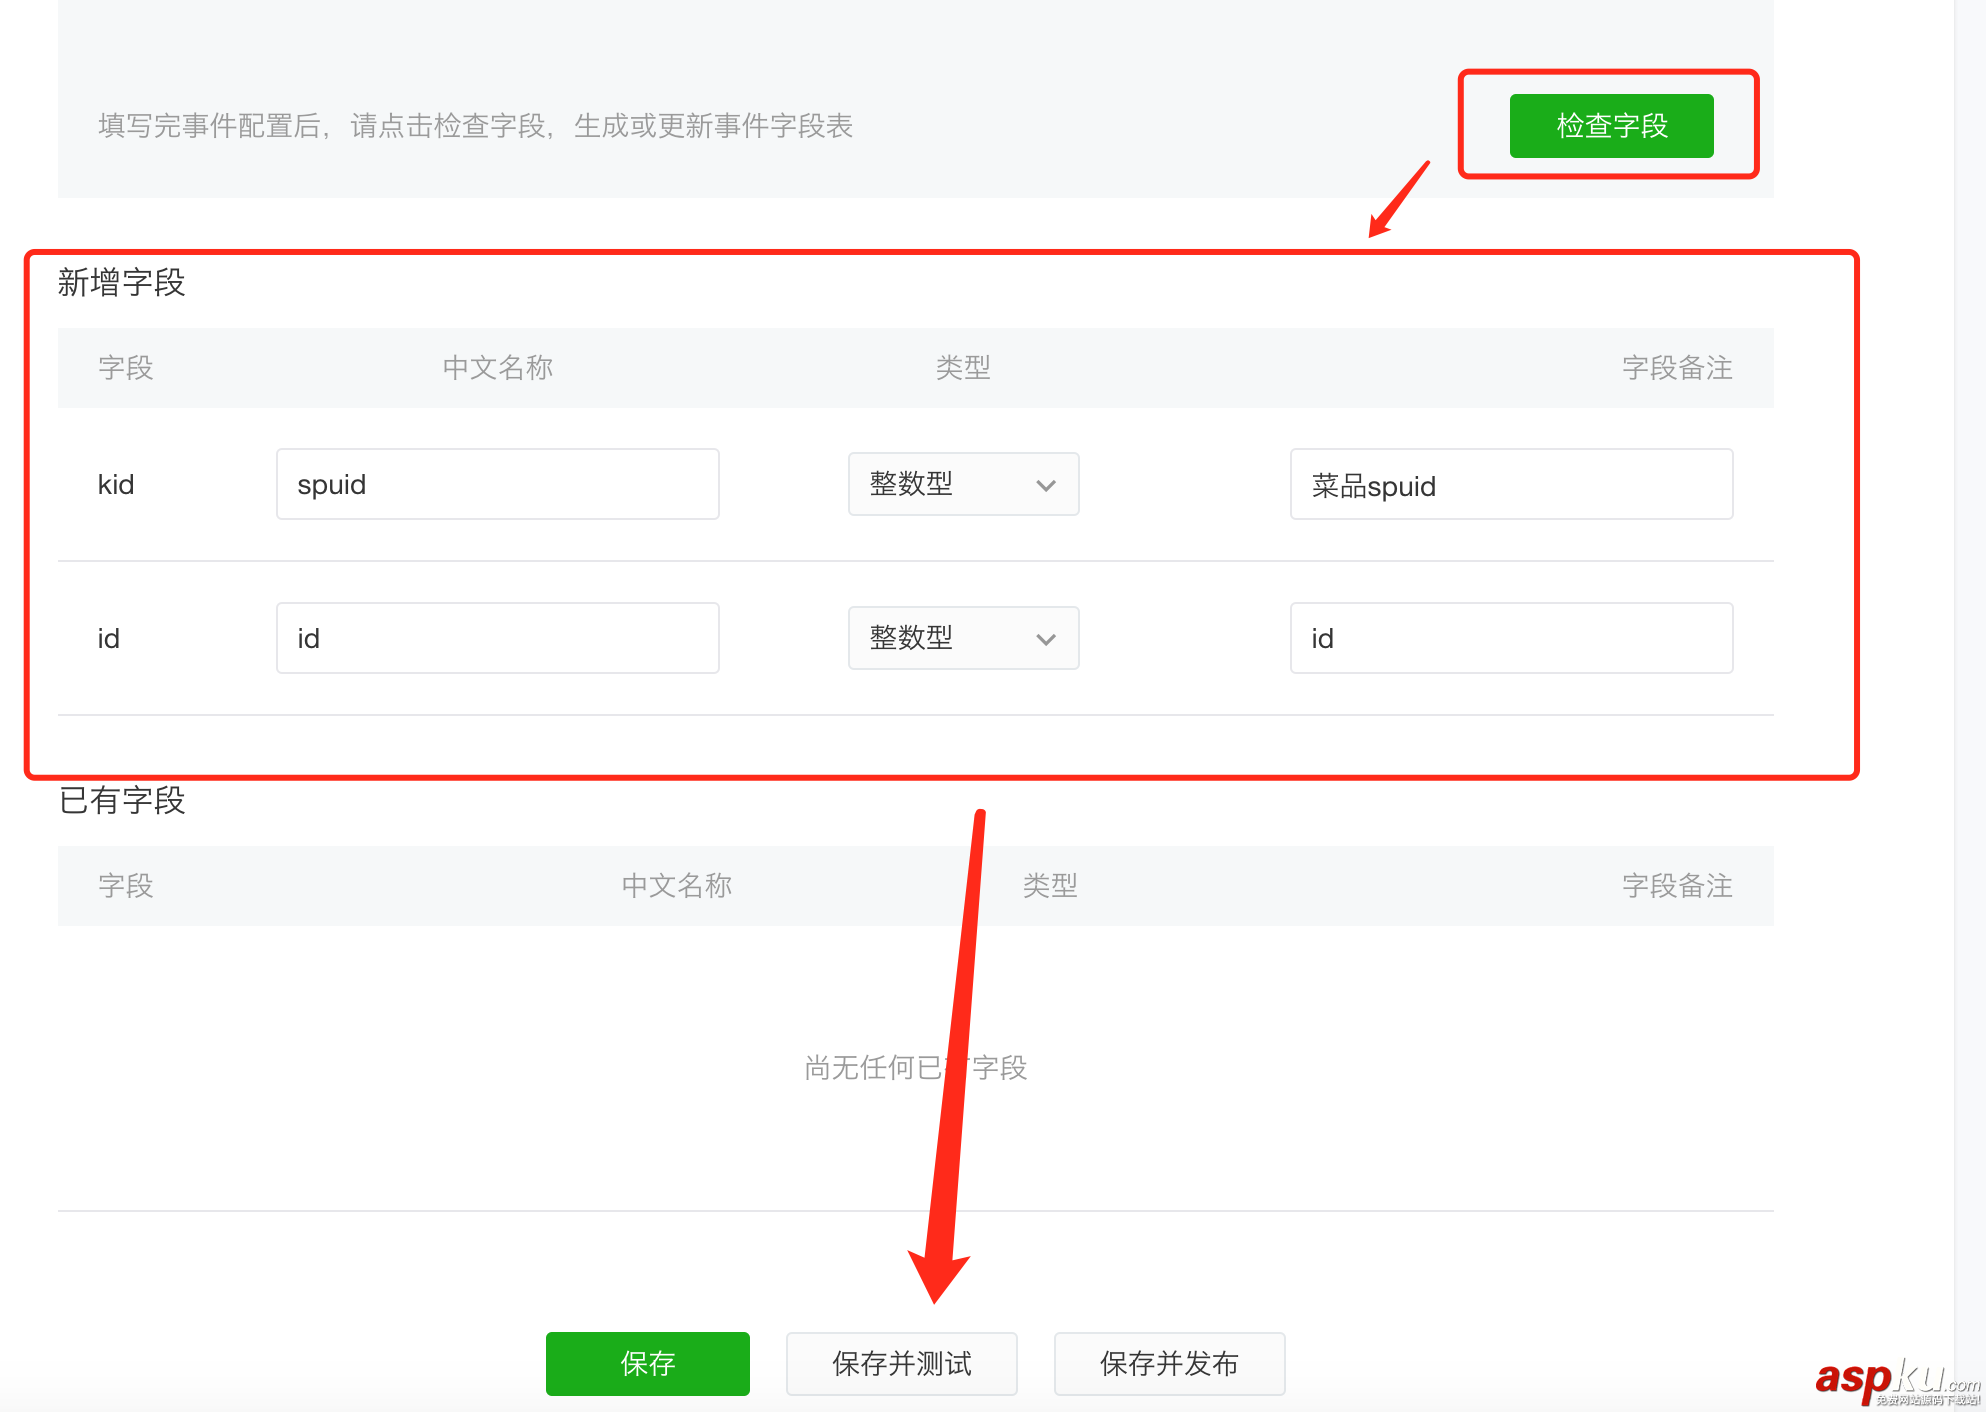Click 字段备注 column header in 新增字段 table

click(x=1676, y=368)
